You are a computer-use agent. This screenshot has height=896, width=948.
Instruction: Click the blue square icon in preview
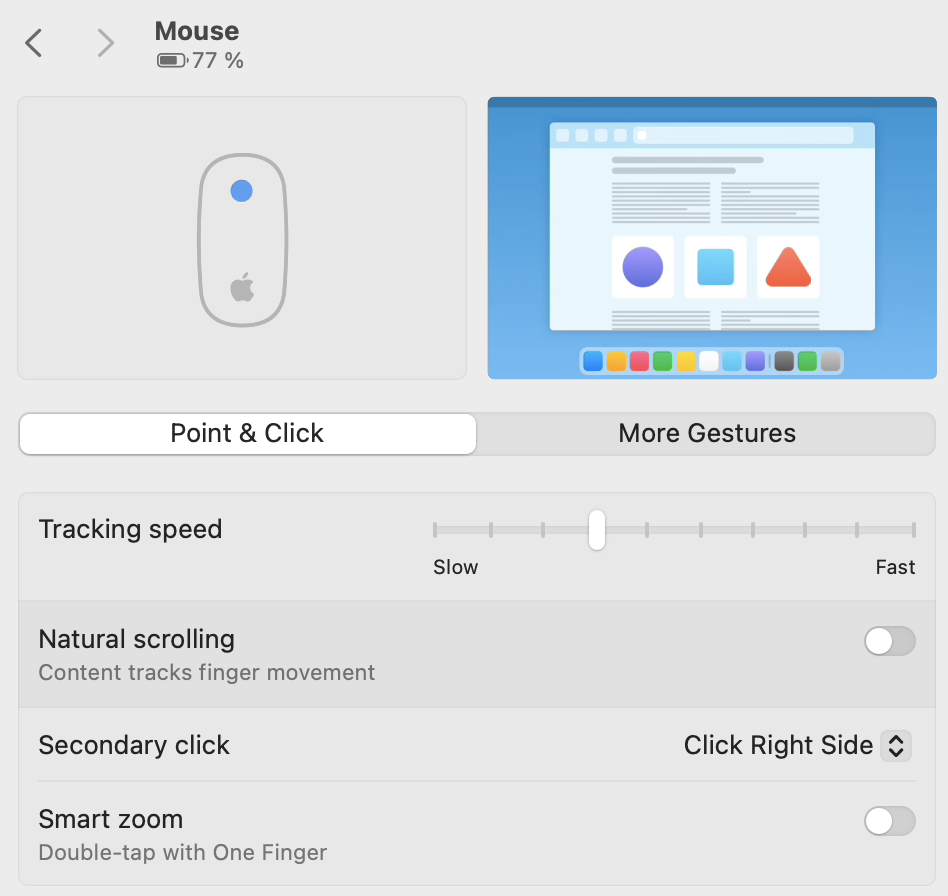tap(715, 267)
